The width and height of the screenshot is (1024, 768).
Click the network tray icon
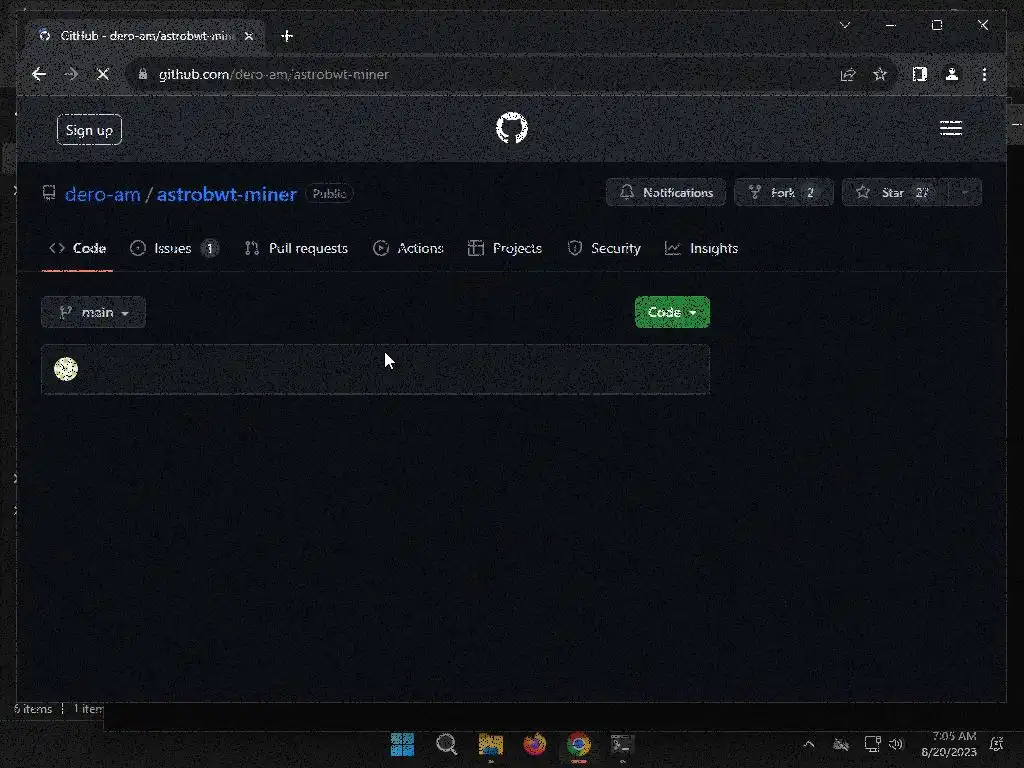point(872,744)
